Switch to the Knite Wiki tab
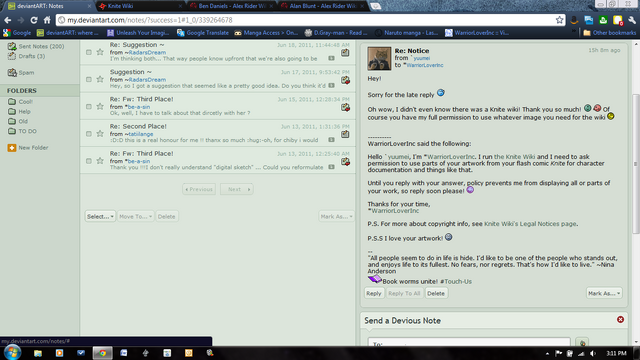This screenshot has width=640, height=360. 140,6
